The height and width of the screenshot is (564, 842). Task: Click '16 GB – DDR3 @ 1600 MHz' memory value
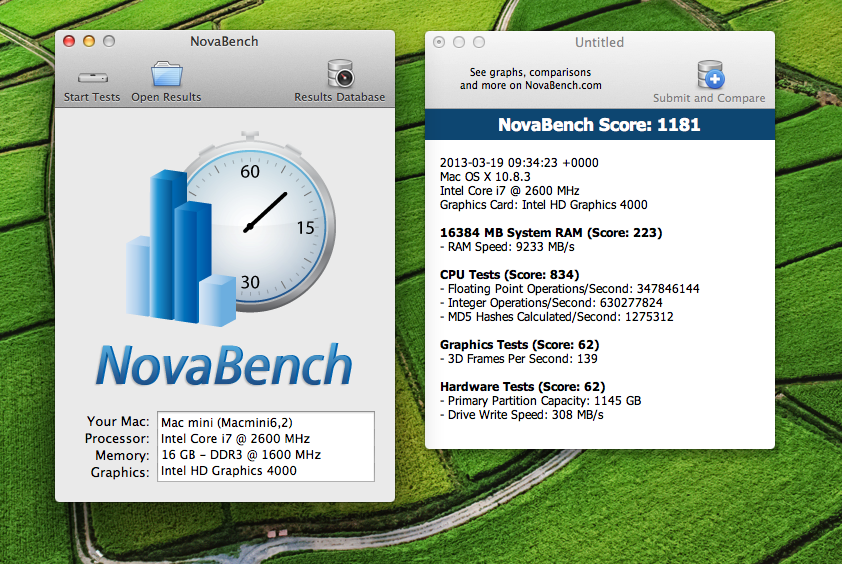241,454
